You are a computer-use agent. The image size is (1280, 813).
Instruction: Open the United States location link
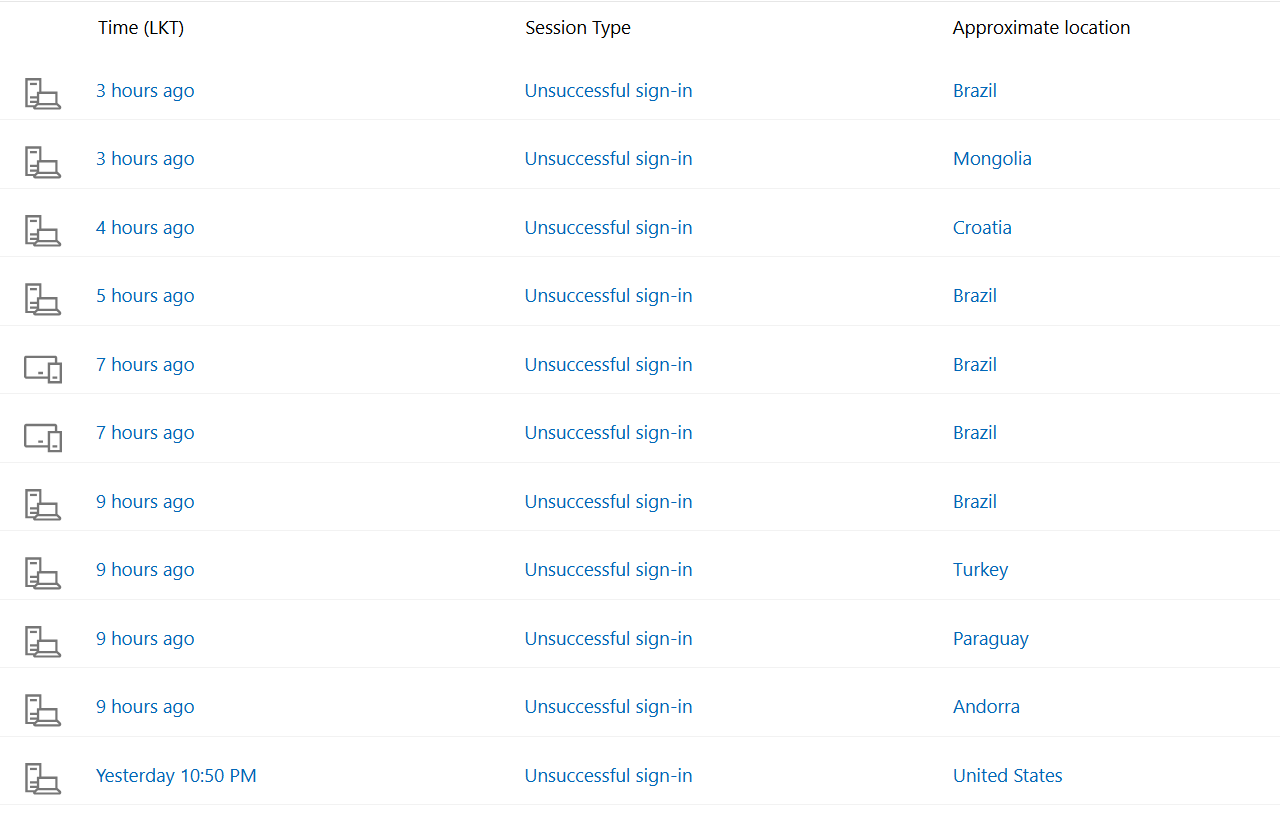coord(1007,775)
